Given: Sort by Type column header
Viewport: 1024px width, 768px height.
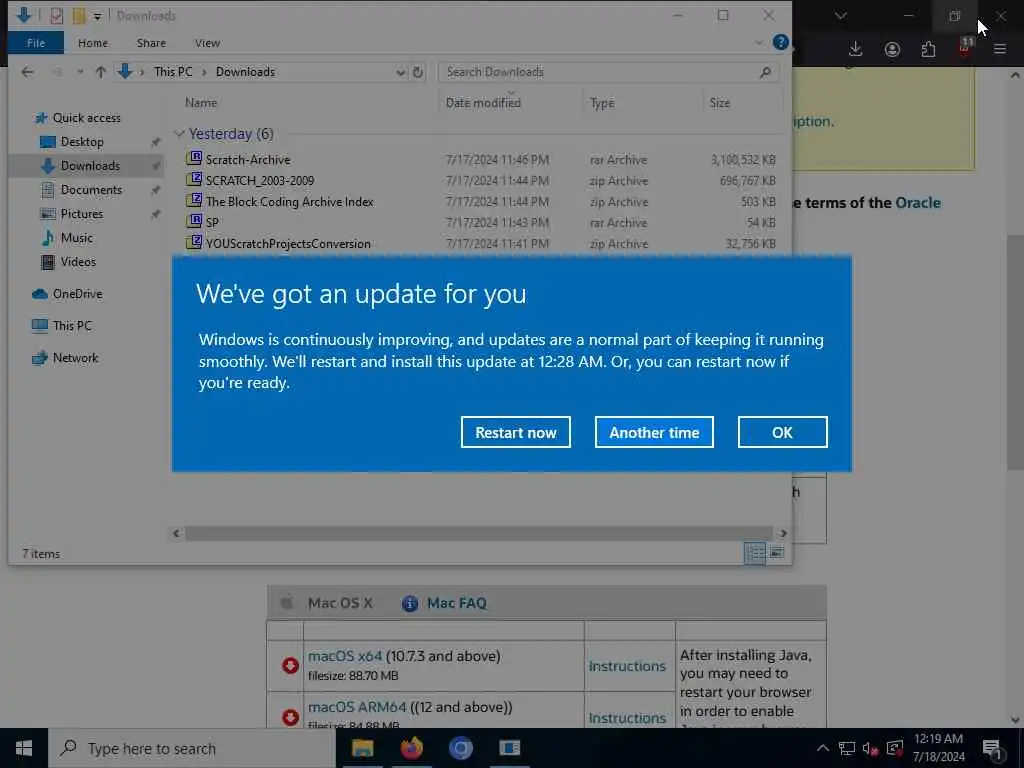Looking at the screenshot, I should point(602,103).
